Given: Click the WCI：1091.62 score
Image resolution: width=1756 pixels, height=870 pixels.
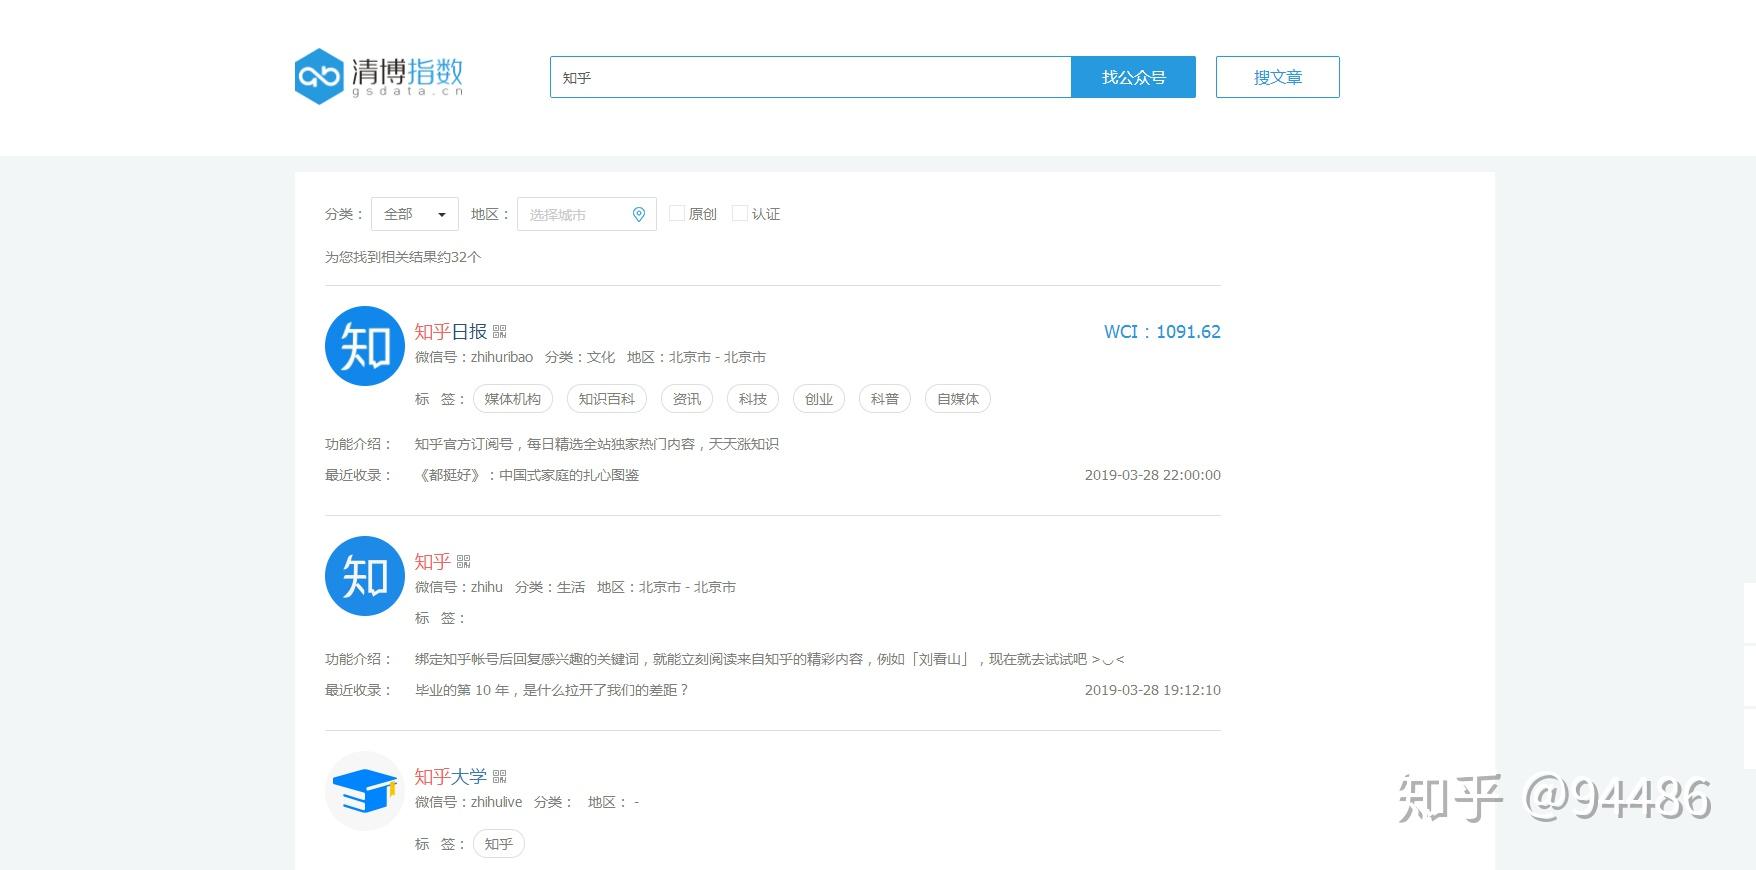Looking at the screenshot, I should pyautogui.click(x=1162, y=332).
